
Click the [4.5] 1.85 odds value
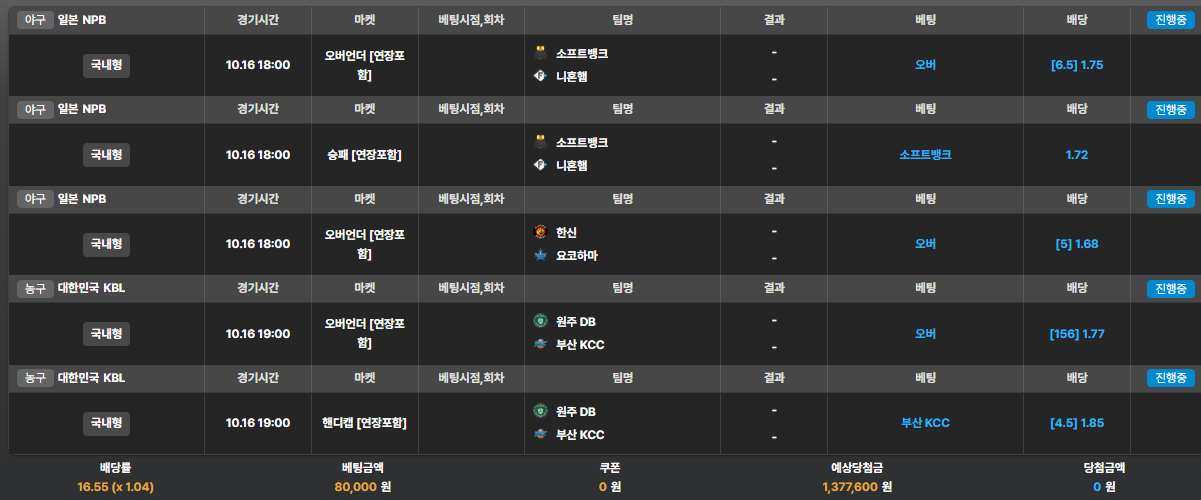coord(1077,423)
